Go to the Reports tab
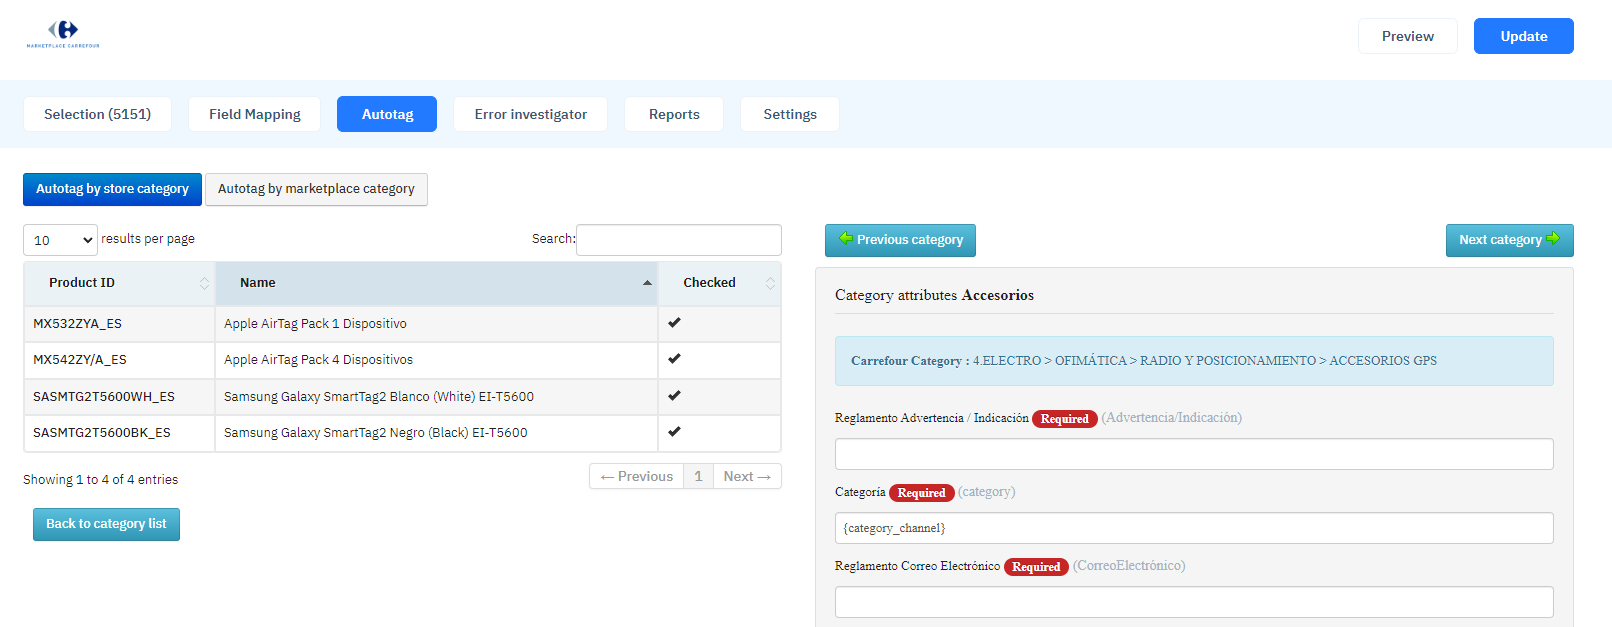The height and width of the screenshot is (627, 1612). 674,114
